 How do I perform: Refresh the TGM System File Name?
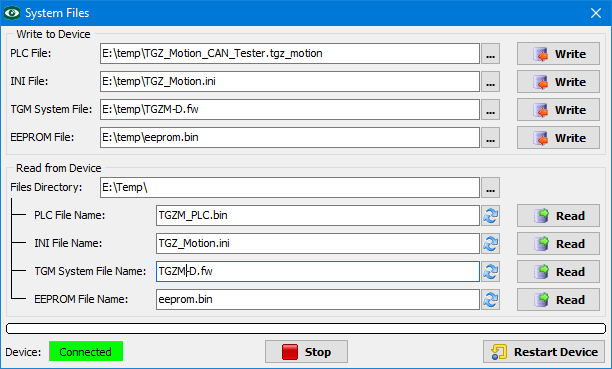click(491, 272)
